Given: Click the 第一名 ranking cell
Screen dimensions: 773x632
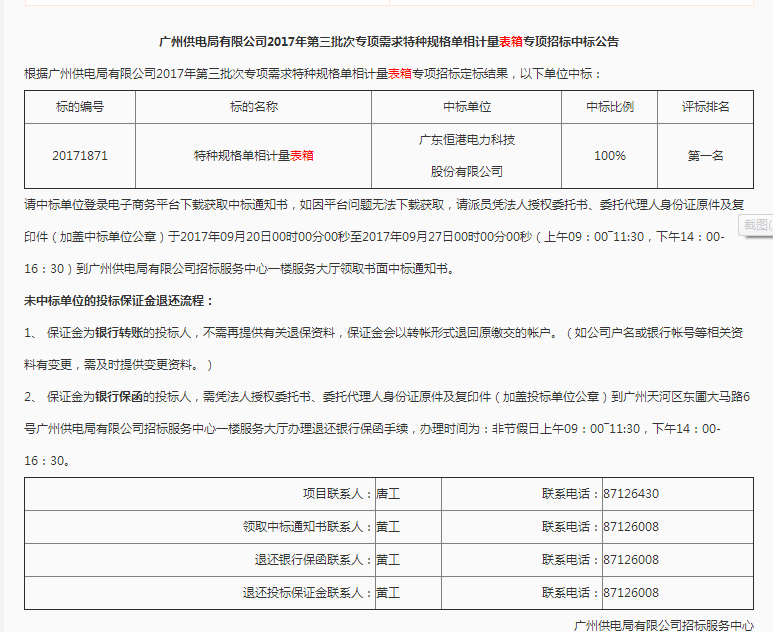Looking at the screenshot, I should click(x=705, y=156).
